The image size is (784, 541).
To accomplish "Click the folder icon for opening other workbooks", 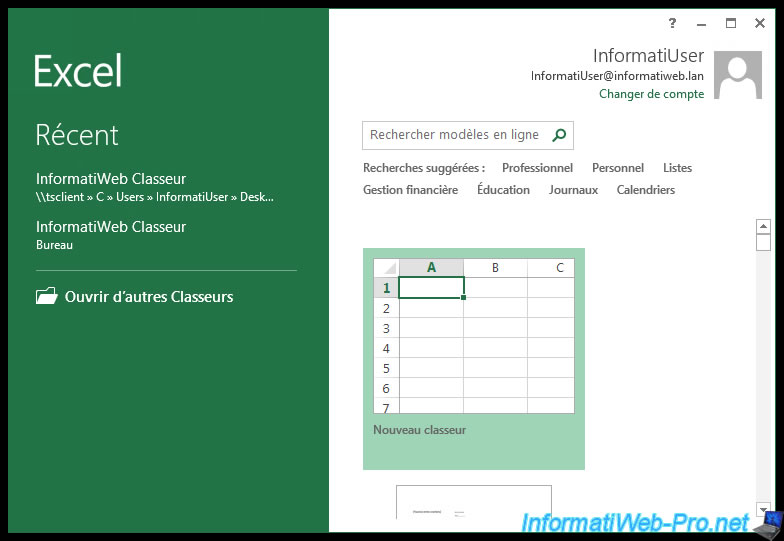I will coord(46,296).
